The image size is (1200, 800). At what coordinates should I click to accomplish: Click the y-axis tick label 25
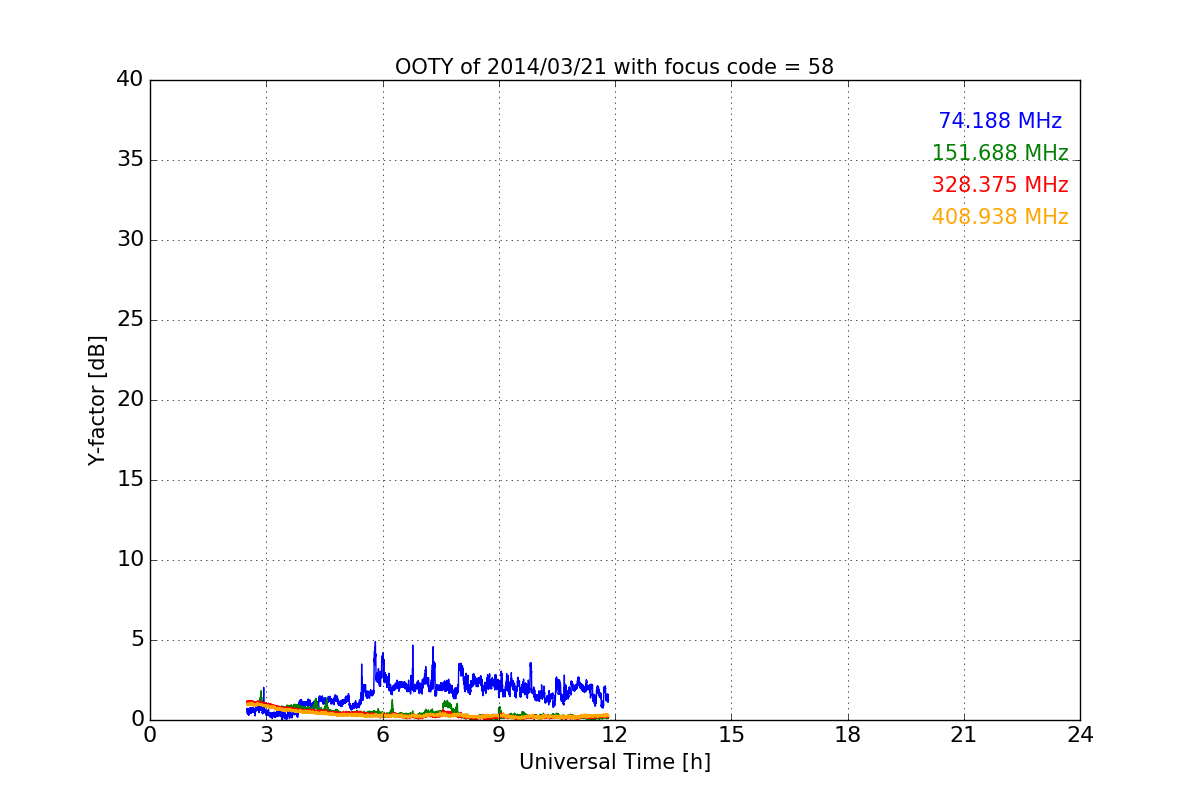(130, 320)
